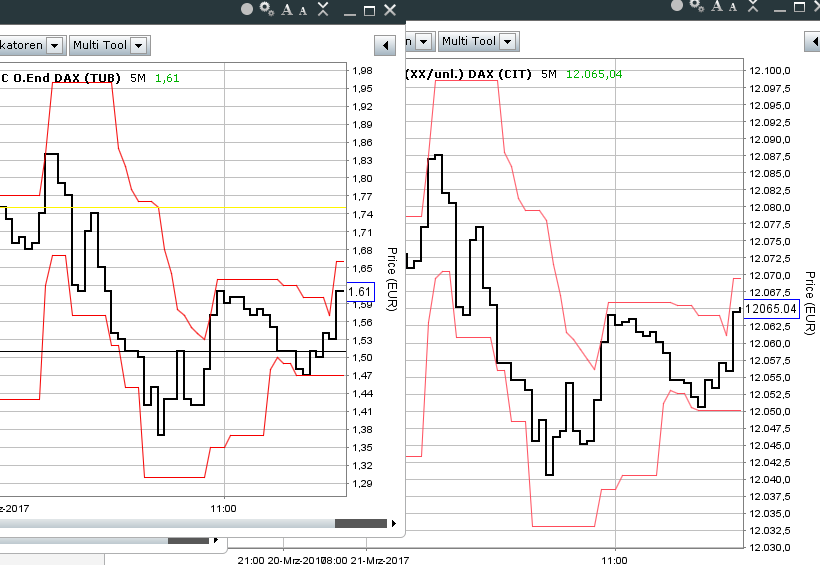Increase font size with large A in CIT window
820x565 pixels.
point(716,6)
